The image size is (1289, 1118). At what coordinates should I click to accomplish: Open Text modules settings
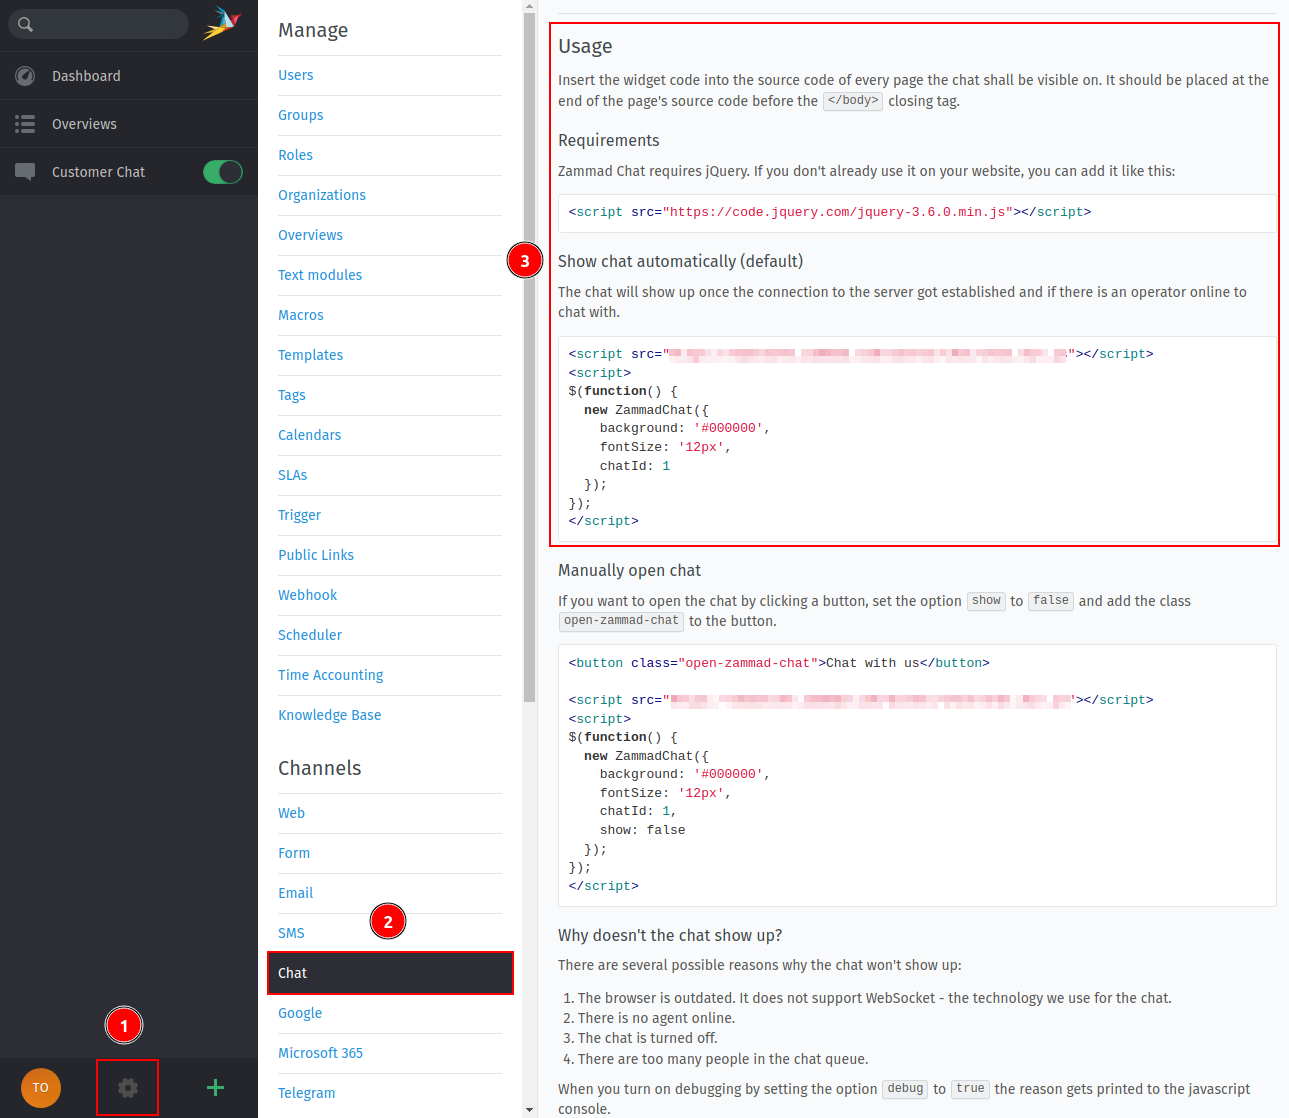(320, 275)
